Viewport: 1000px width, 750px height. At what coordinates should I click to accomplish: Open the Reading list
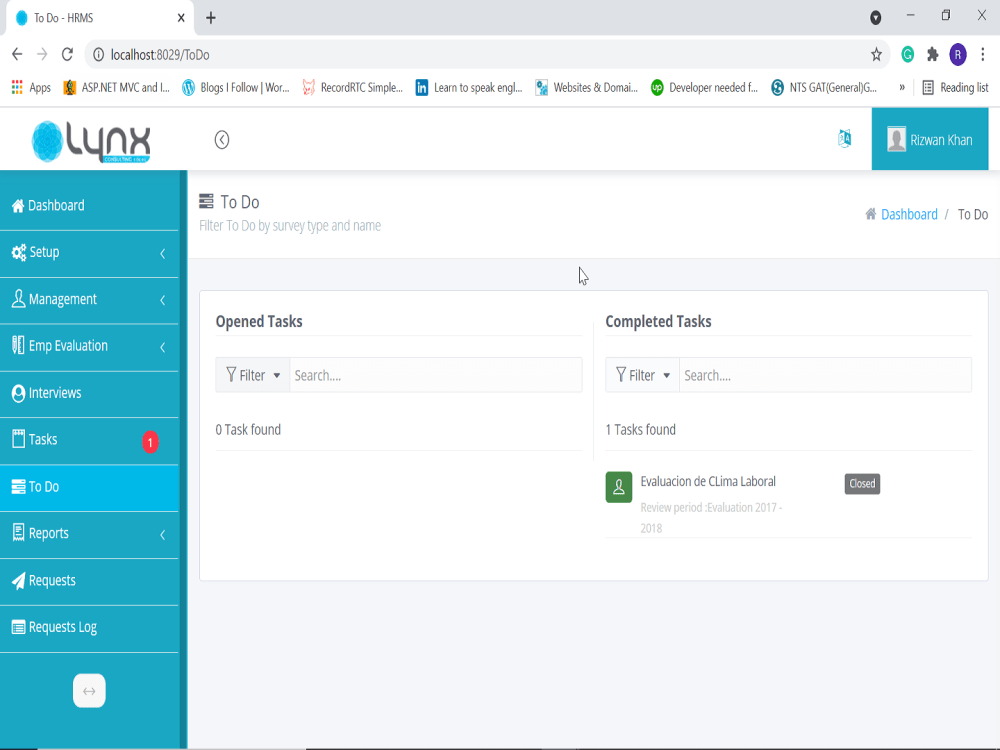click(x=955, y=87)
